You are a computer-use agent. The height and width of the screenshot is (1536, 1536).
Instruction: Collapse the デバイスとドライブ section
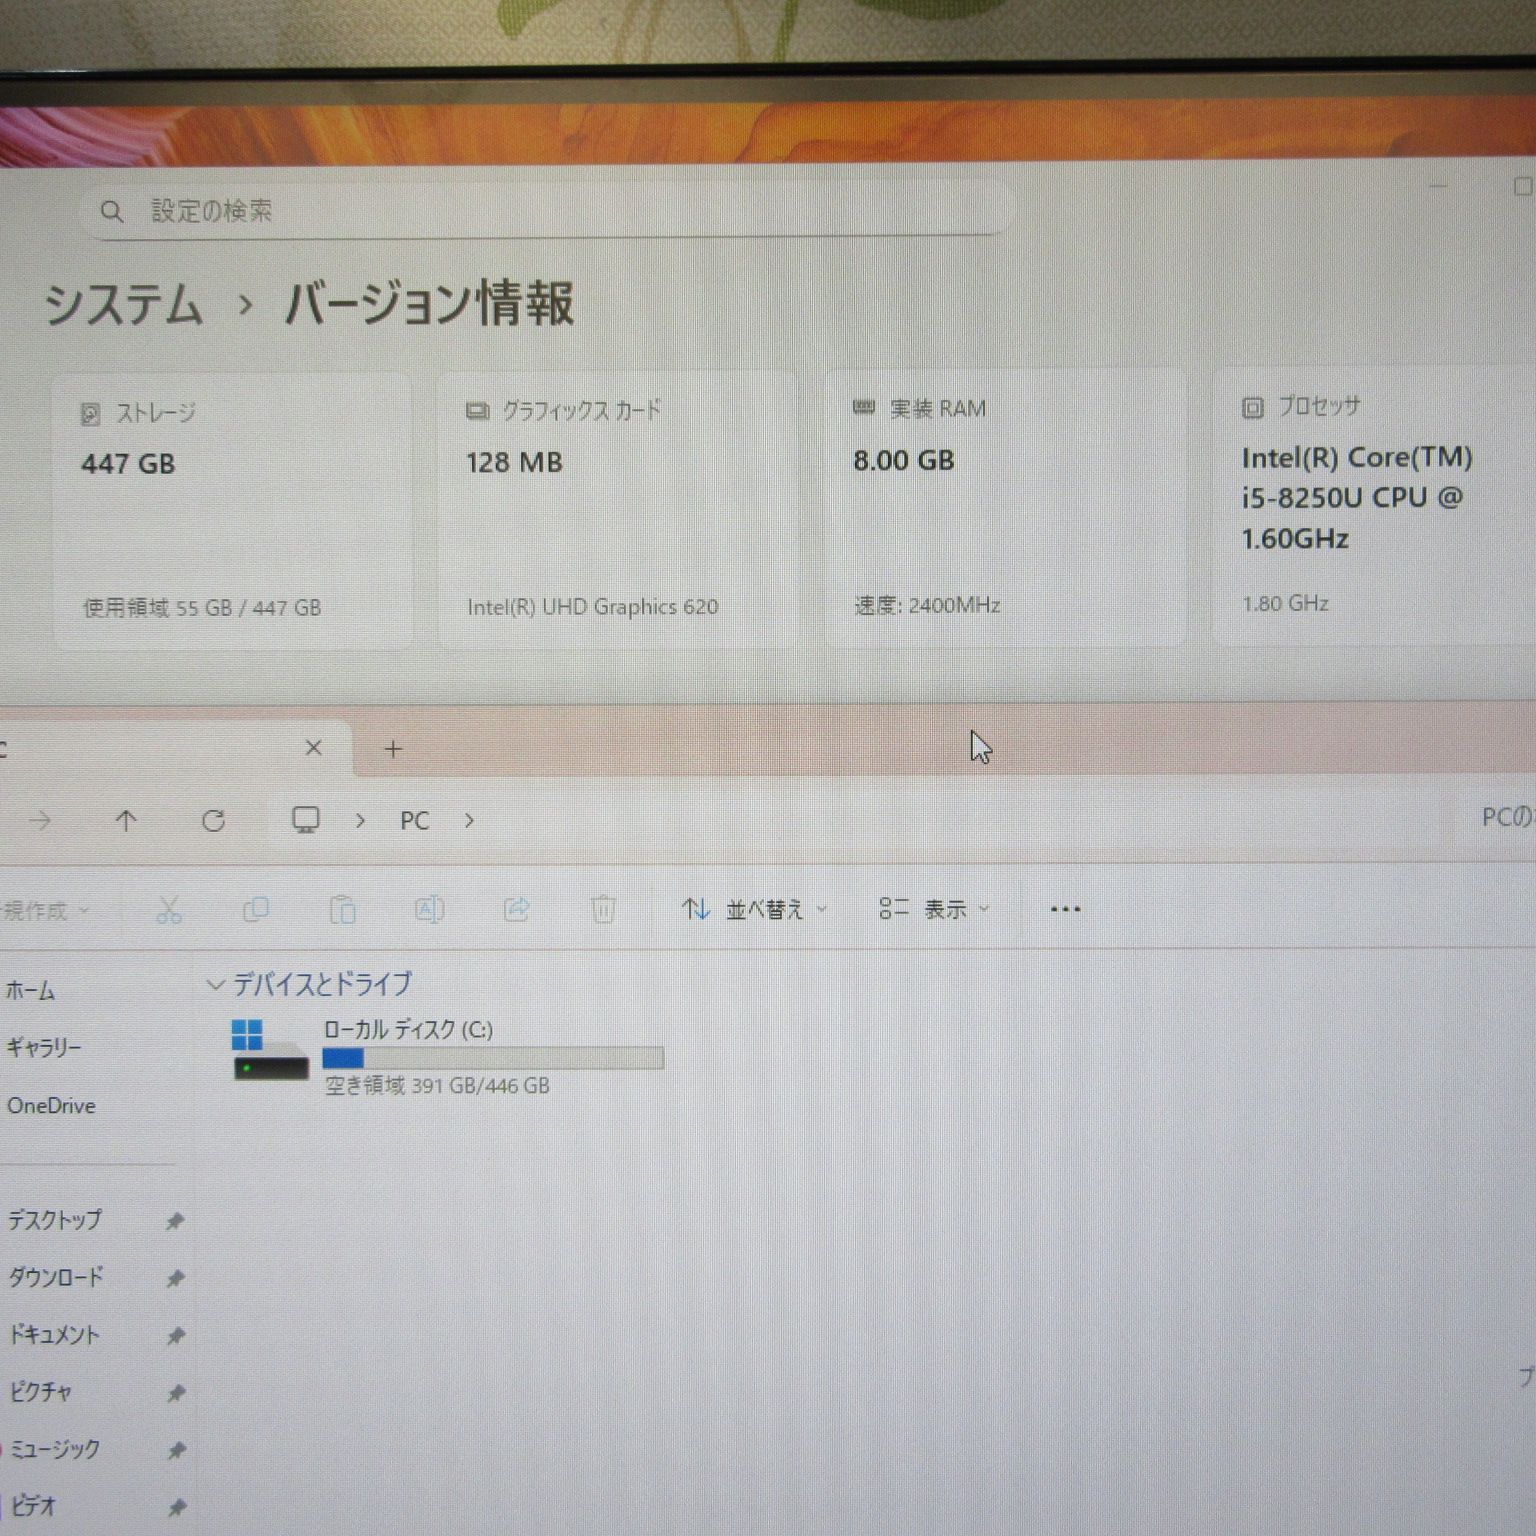215,984
